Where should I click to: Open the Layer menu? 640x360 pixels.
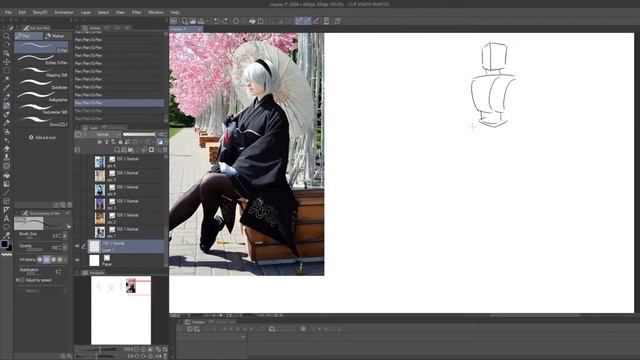click(86, 12)
